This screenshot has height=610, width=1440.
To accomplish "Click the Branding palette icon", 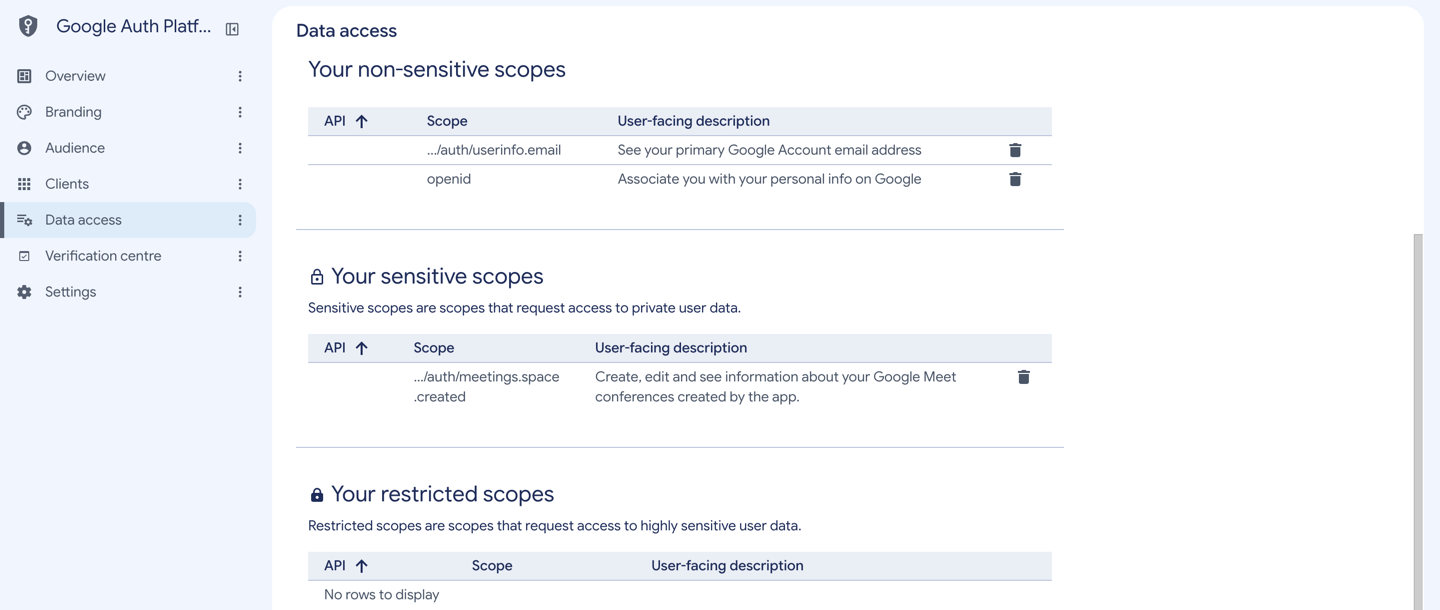I will (25, 112).
